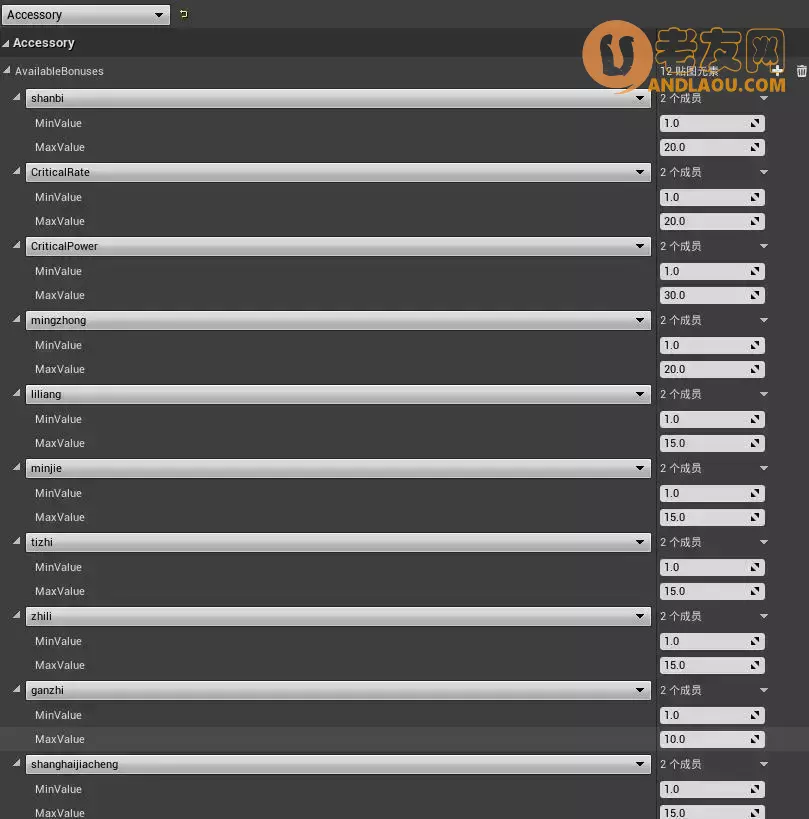The width and height of the screenshot is (809, 819).
Task: Click the yellow reset-to-default arrow icon
Action: point(183,15)
